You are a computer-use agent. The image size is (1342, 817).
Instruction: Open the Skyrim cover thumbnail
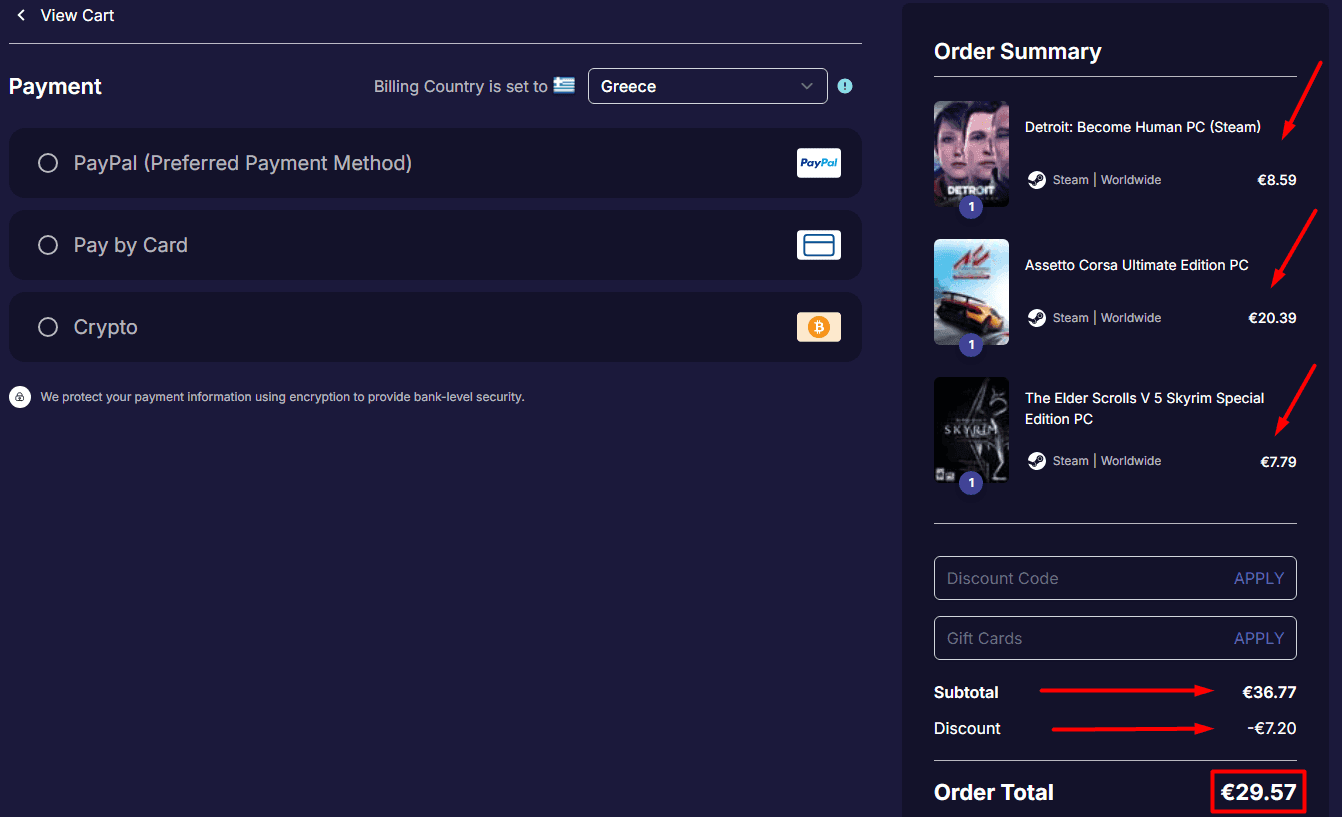(x=971, y=430)
